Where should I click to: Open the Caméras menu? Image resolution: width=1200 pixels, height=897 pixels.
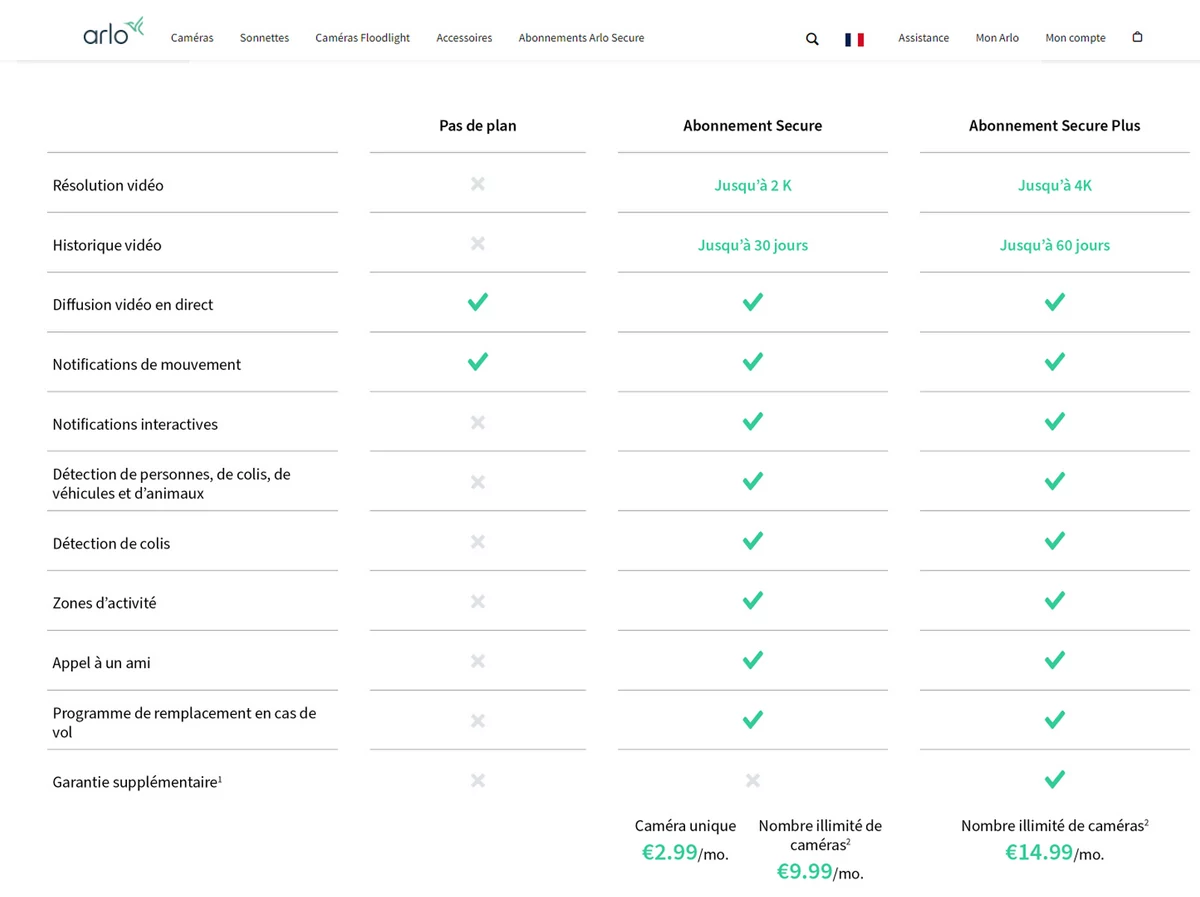[x=192, y=38]
